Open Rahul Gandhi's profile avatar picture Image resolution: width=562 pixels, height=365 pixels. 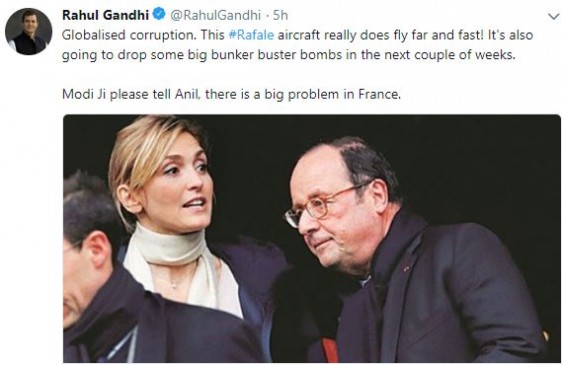29,32
